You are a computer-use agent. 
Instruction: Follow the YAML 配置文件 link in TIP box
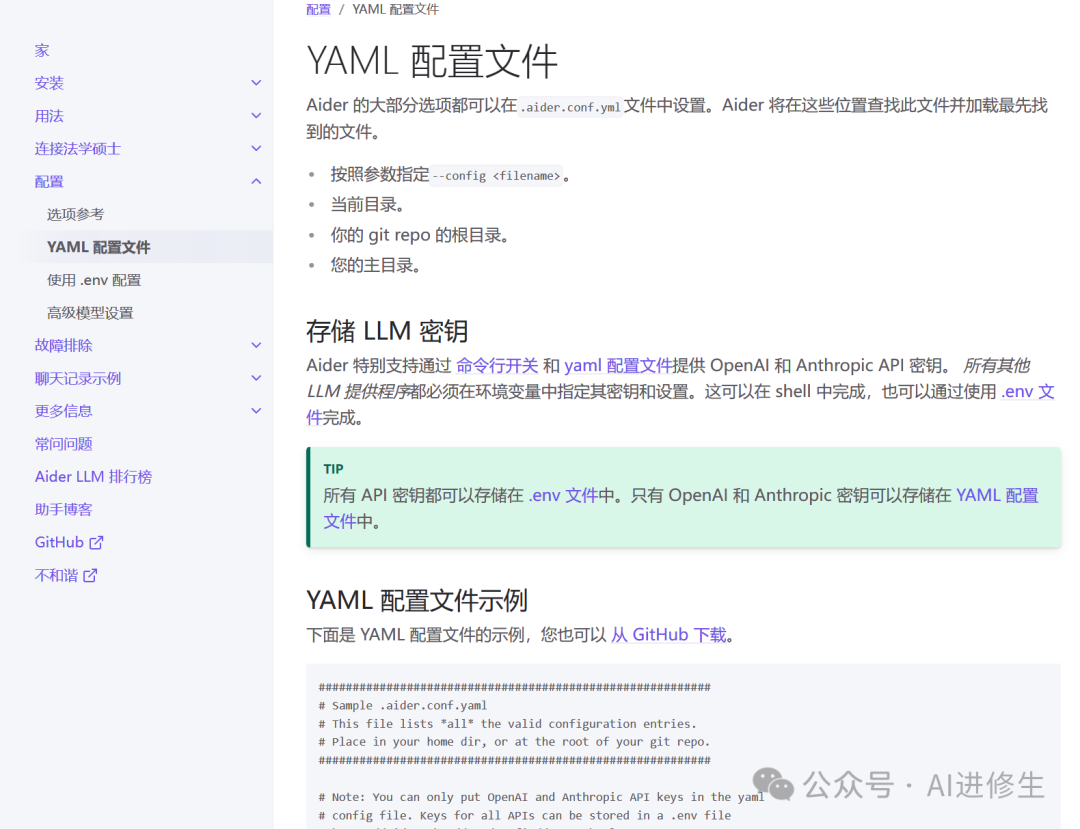[x=997, y=496]
